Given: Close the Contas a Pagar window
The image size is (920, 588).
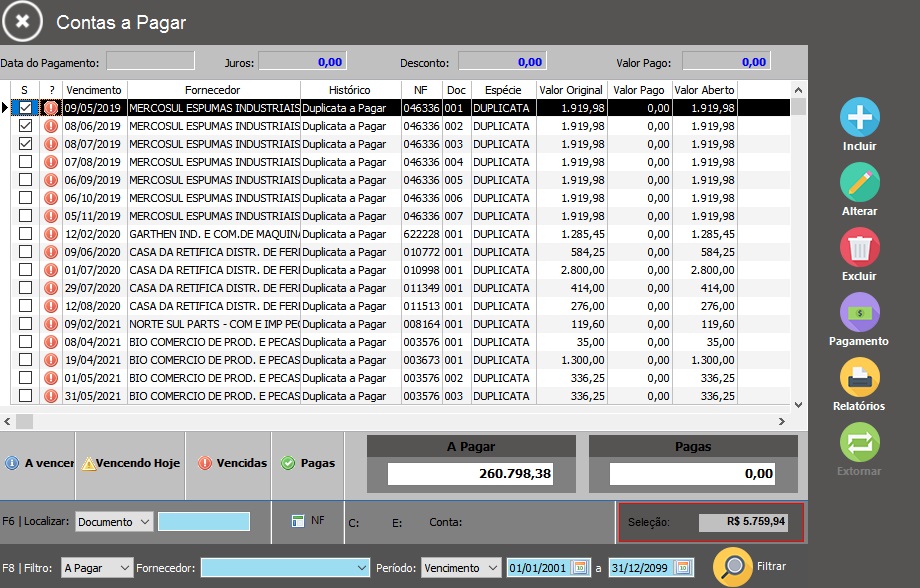Looking at the screenshot, I should tap(22, 21).
